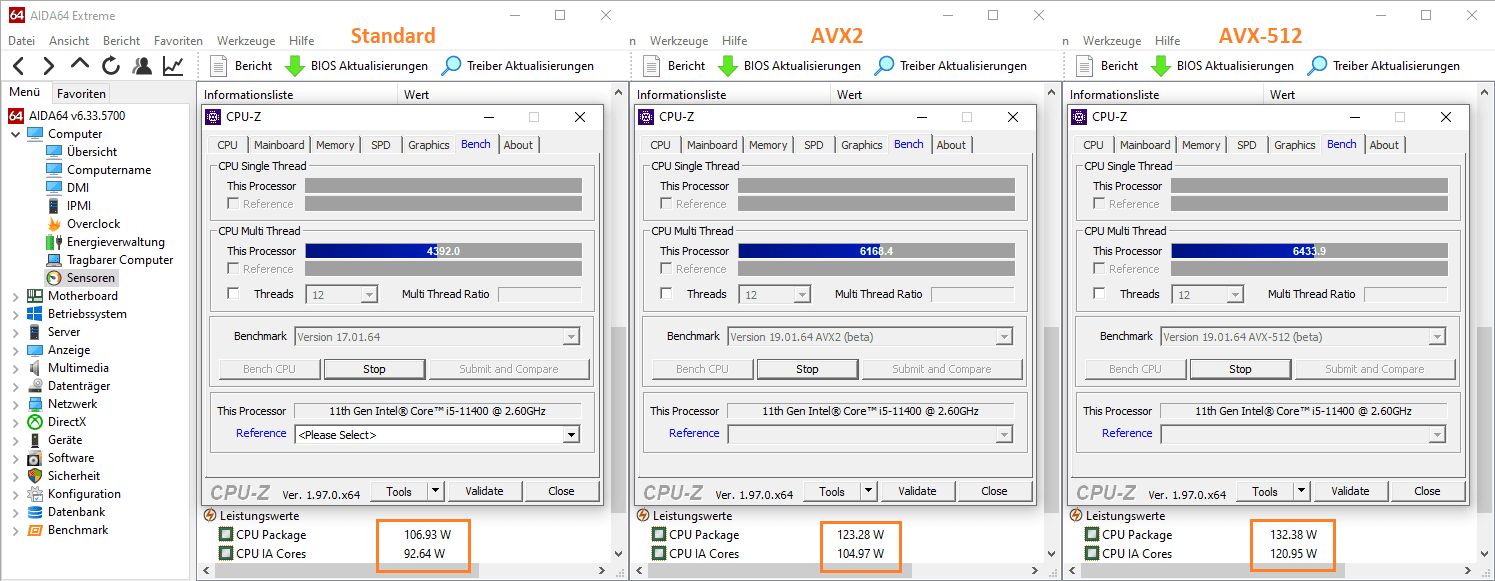Image resolution: width=1495 pixels, height=581 pixels.
Task: Switch to Memory tab in Standard CPU-Z
Action: click(335, 145)
